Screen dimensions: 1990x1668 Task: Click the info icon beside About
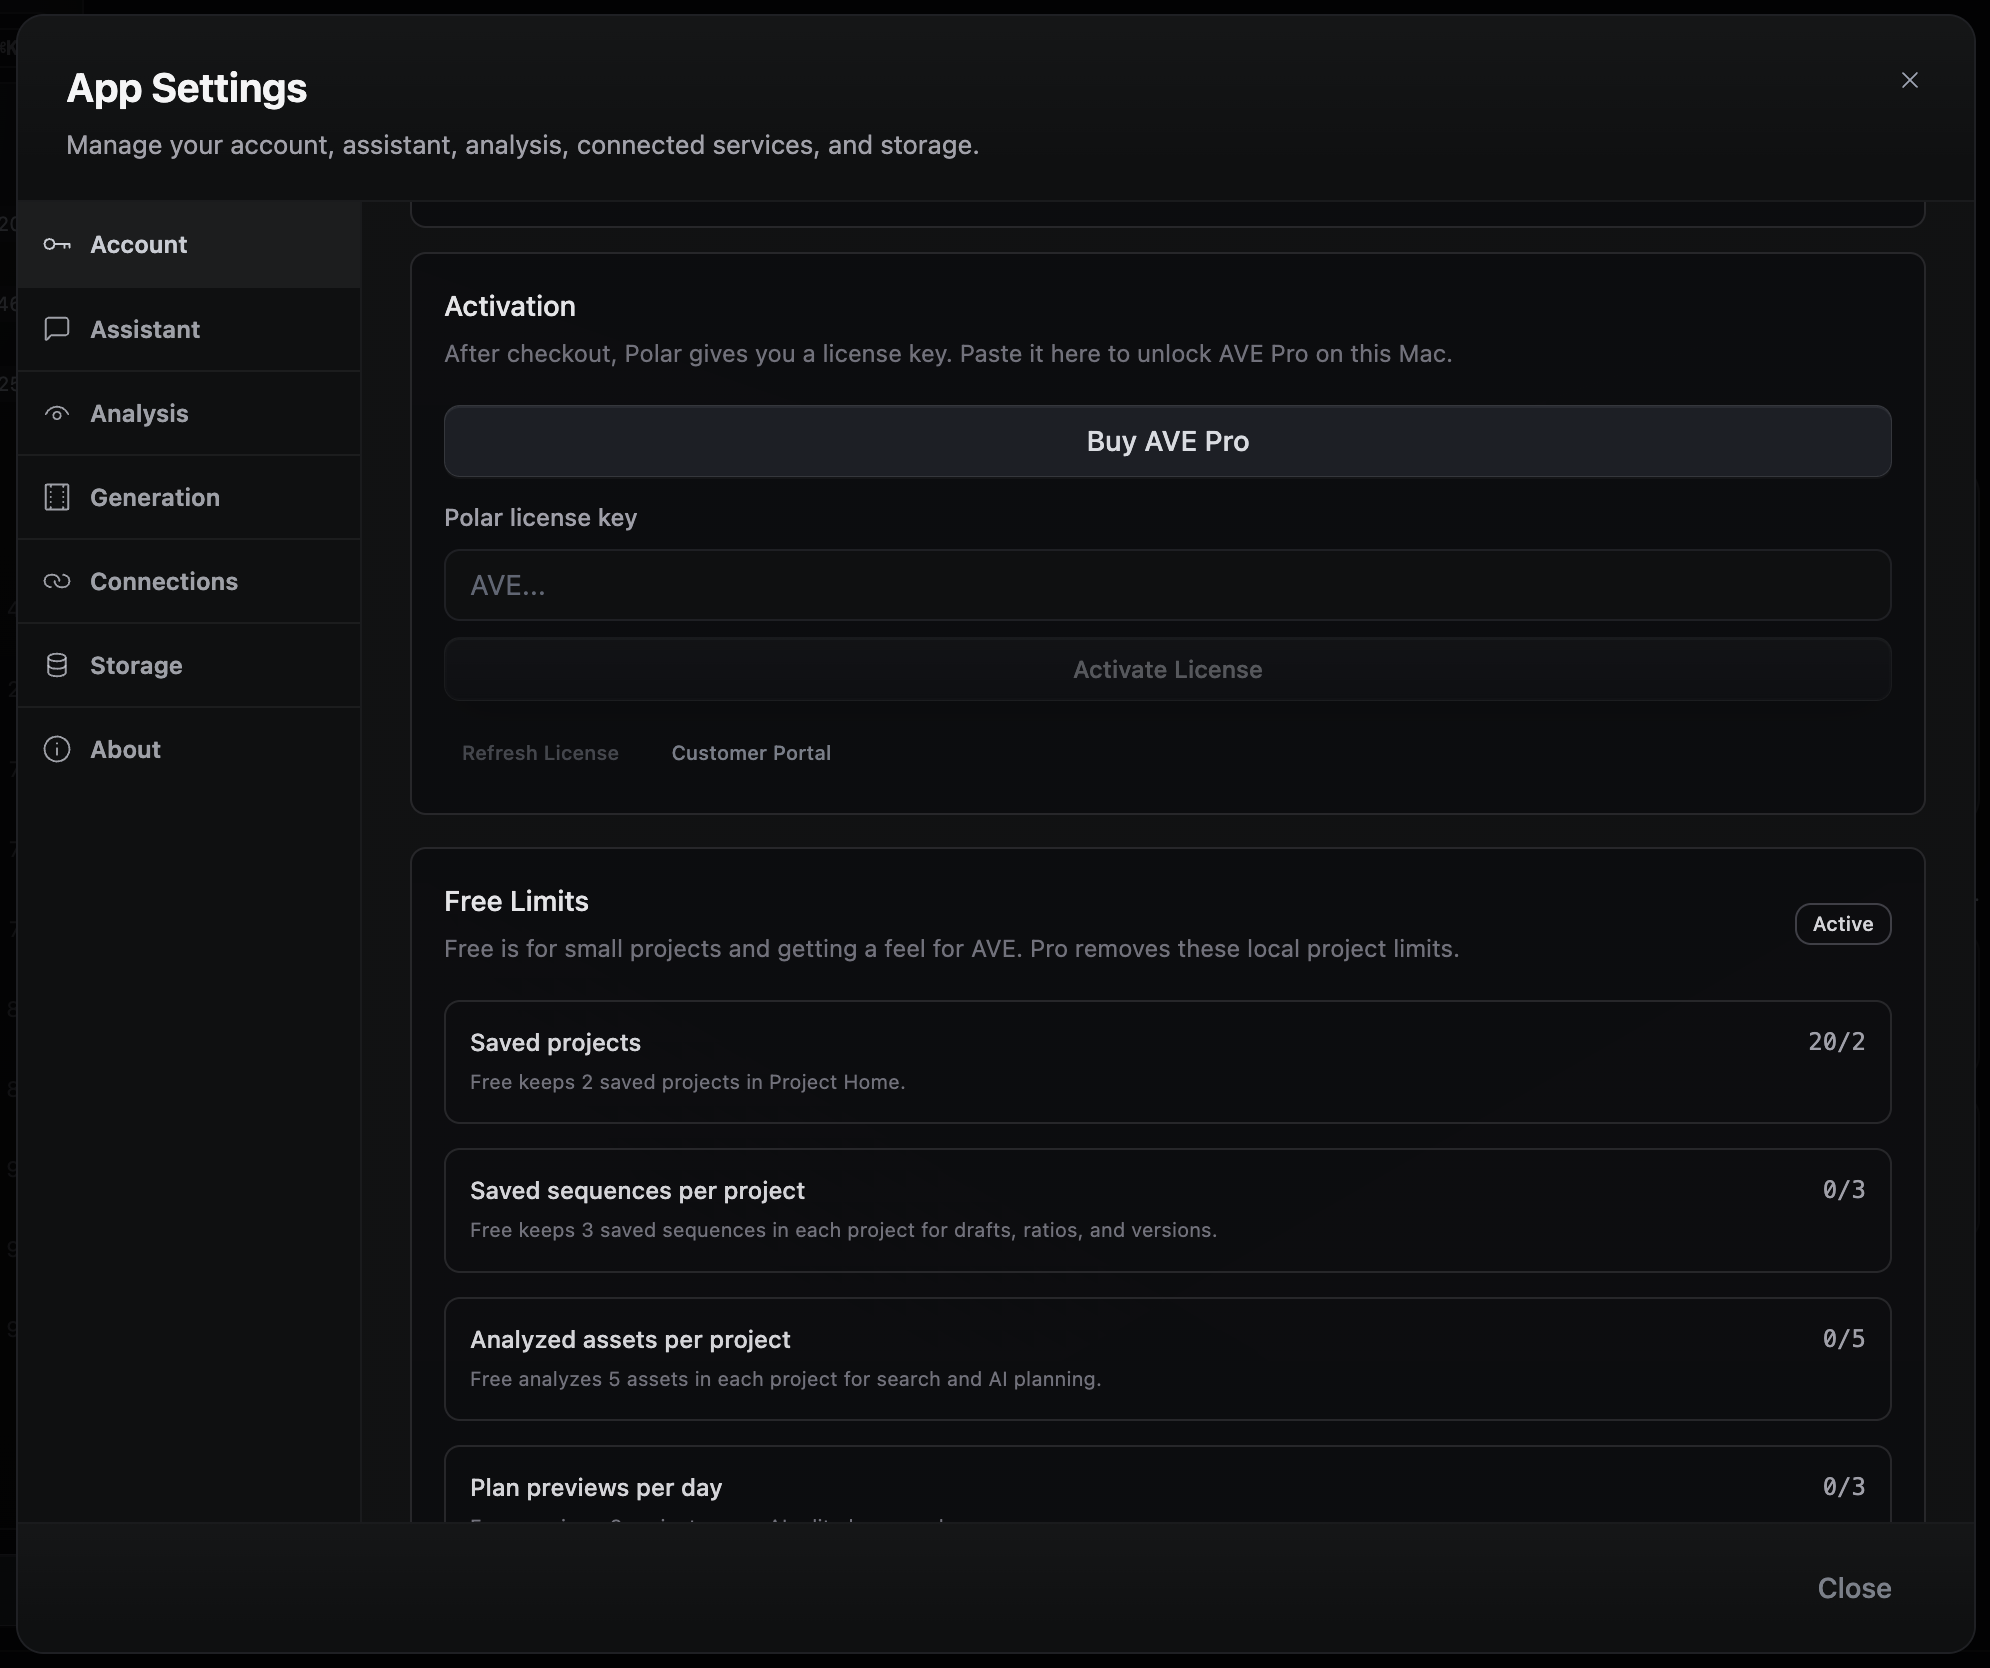(x=57, y=749)
